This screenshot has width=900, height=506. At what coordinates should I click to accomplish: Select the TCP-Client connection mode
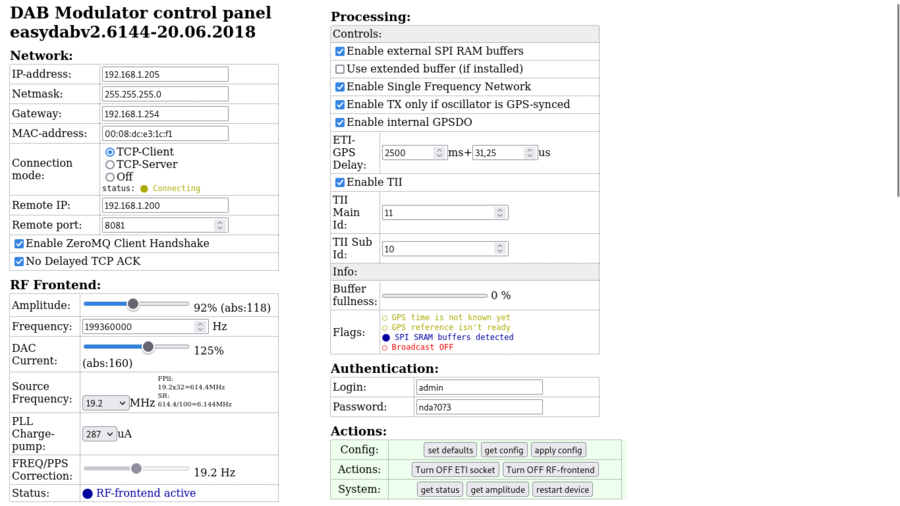[x=110, y=152]
